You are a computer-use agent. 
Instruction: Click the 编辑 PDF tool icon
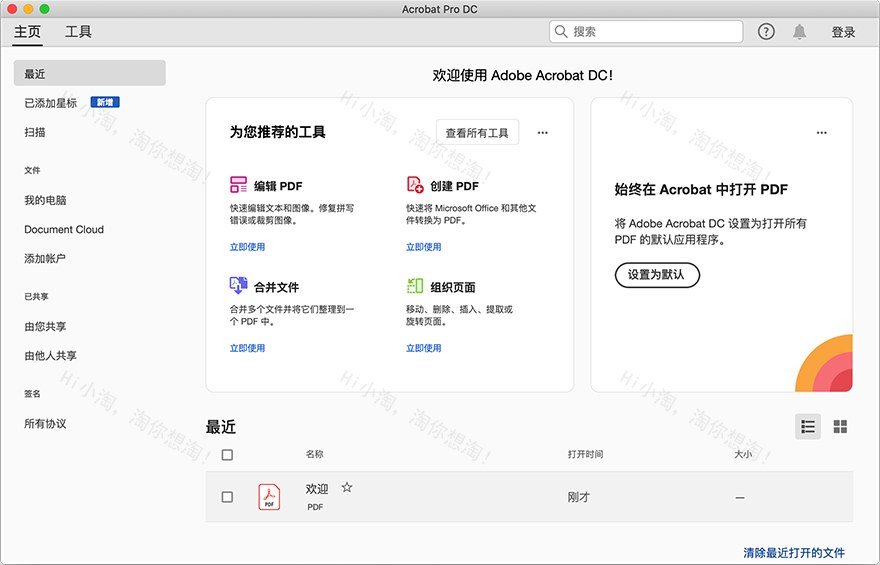(x=239, y=185)
